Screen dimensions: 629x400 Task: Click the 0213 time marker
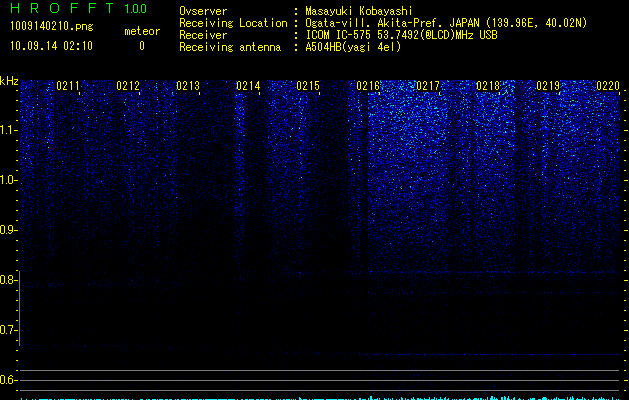(188, 86)
